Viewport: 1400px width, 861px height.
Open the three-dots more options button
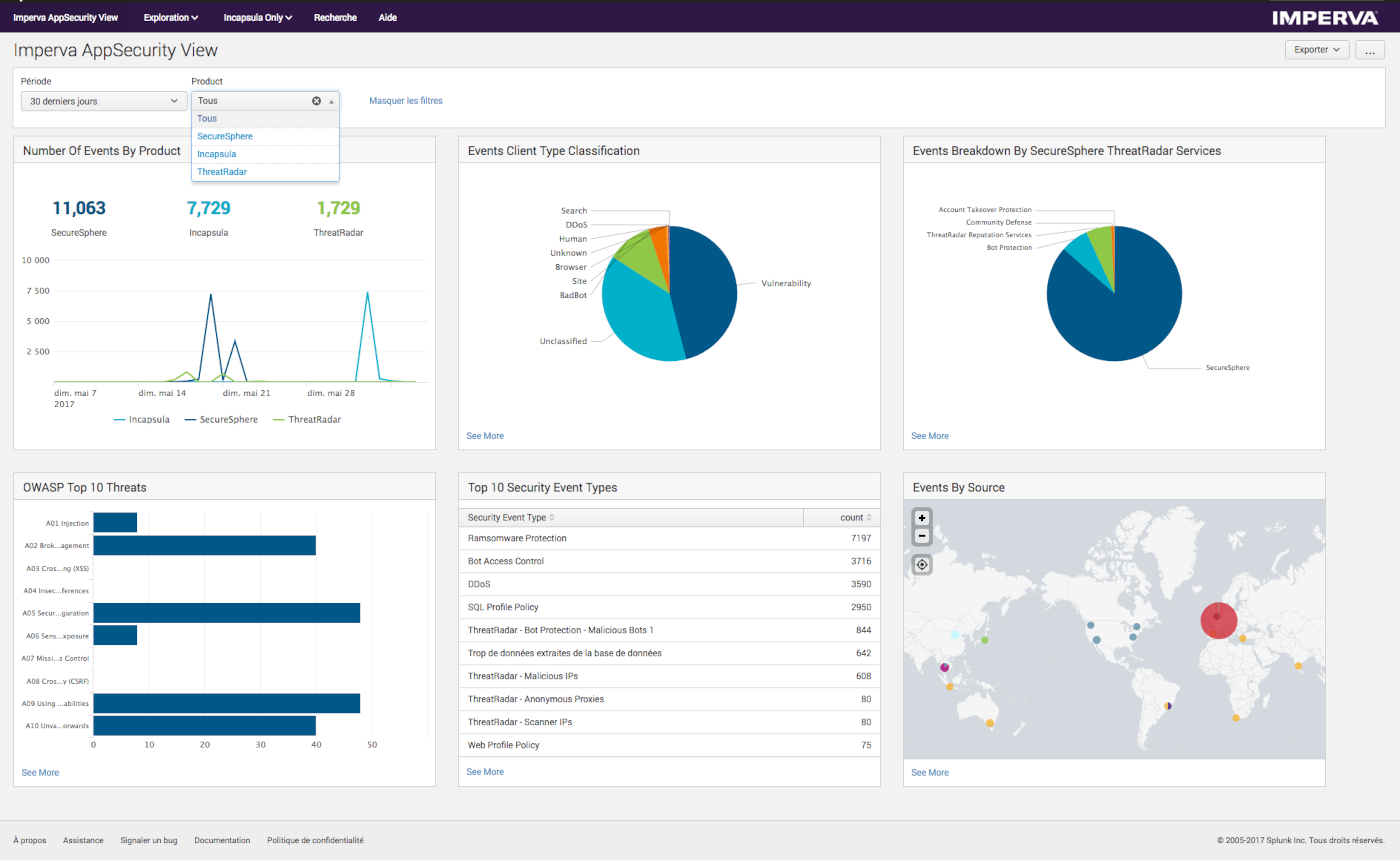(1370, 50)
